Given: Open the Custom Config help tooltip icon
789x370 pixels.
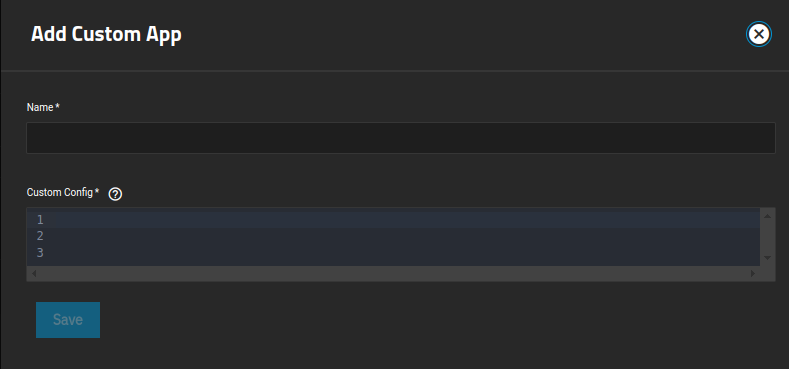Looking at the screenshot, I should coord(115,194).
